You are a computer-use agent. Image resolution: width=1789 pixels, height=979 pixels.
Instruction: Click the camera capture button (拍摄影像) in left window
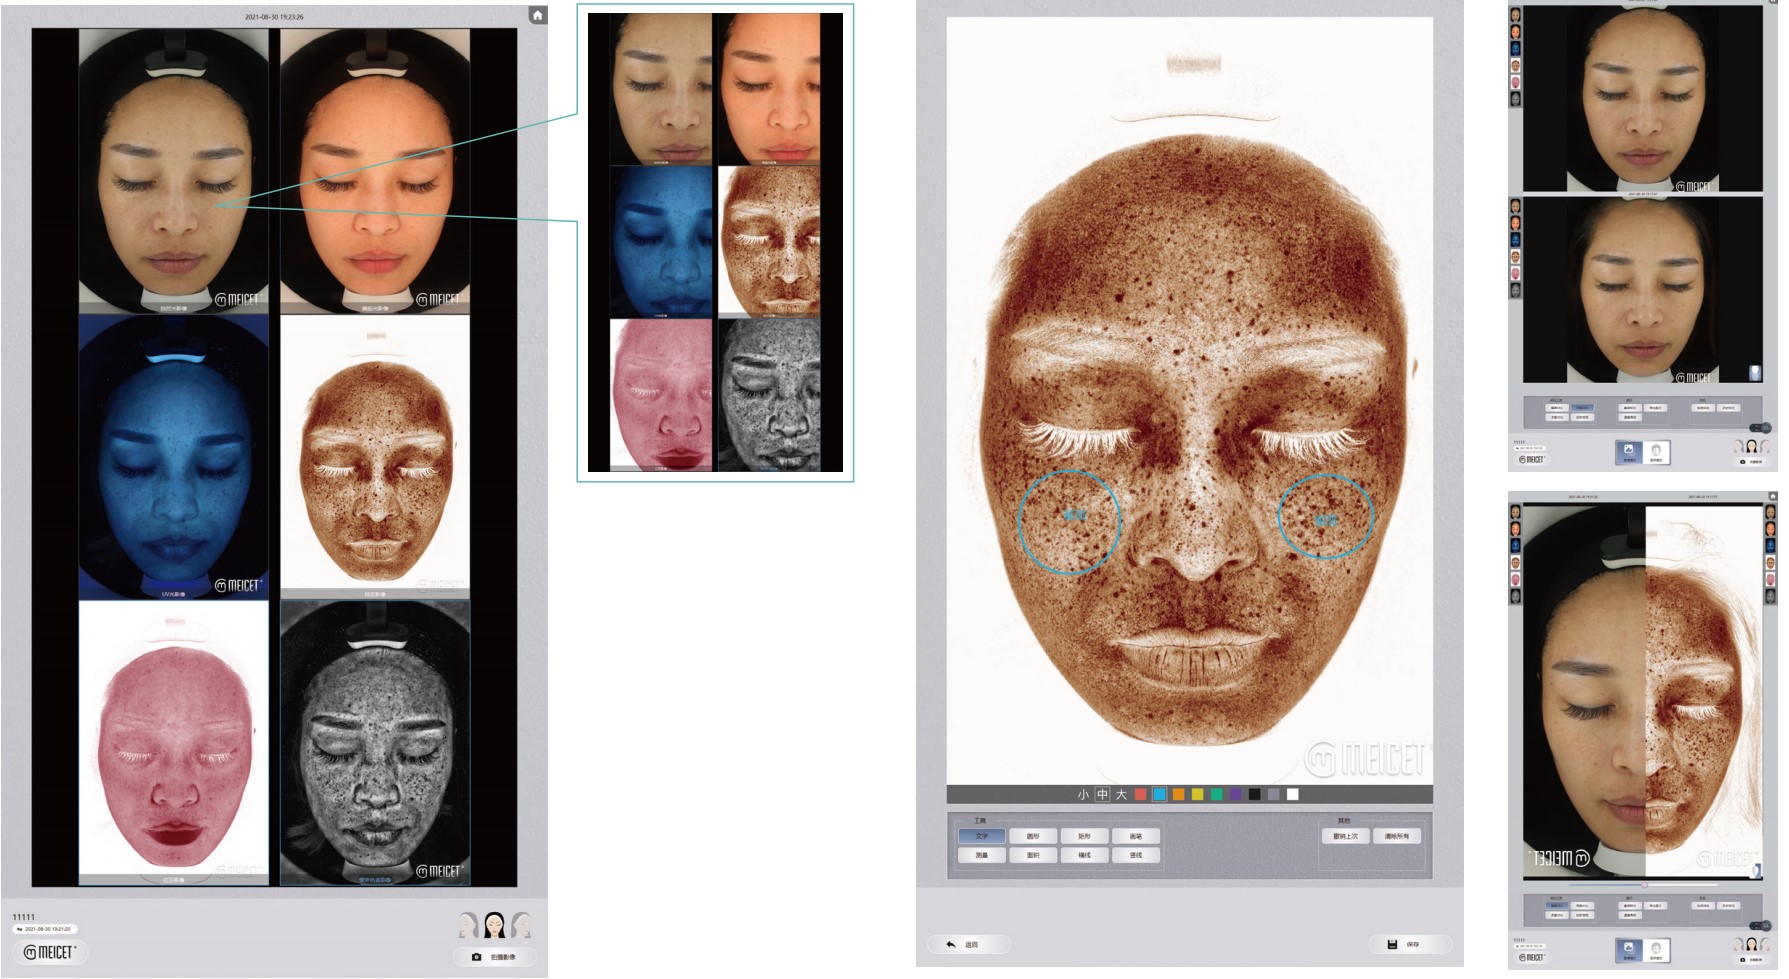[494, 957]
